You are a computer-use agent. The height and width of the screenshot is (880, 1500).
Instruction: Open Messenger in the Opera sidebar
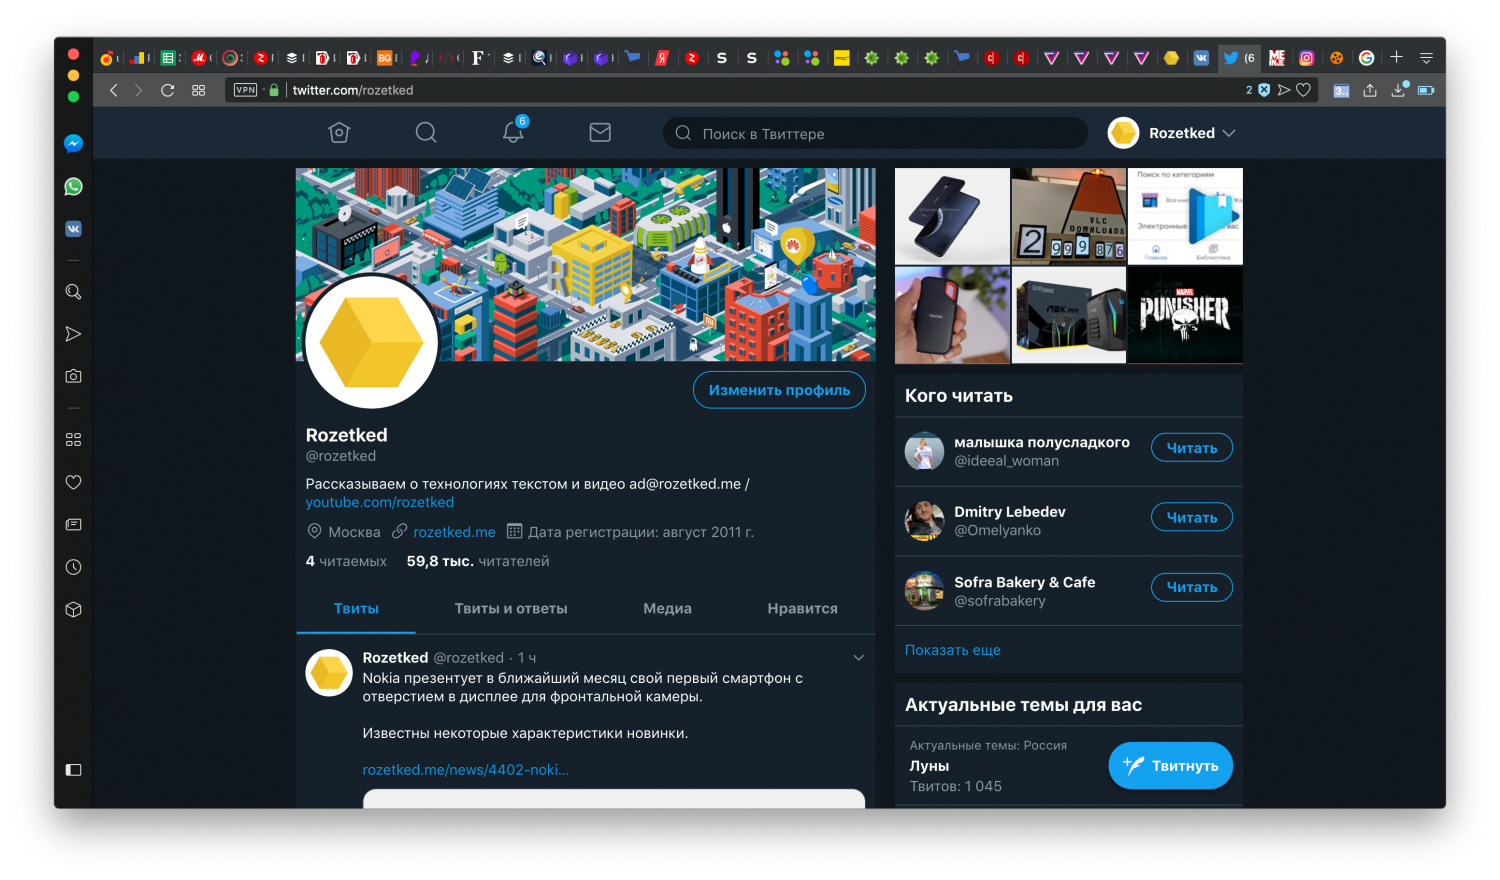coord(73,143)
